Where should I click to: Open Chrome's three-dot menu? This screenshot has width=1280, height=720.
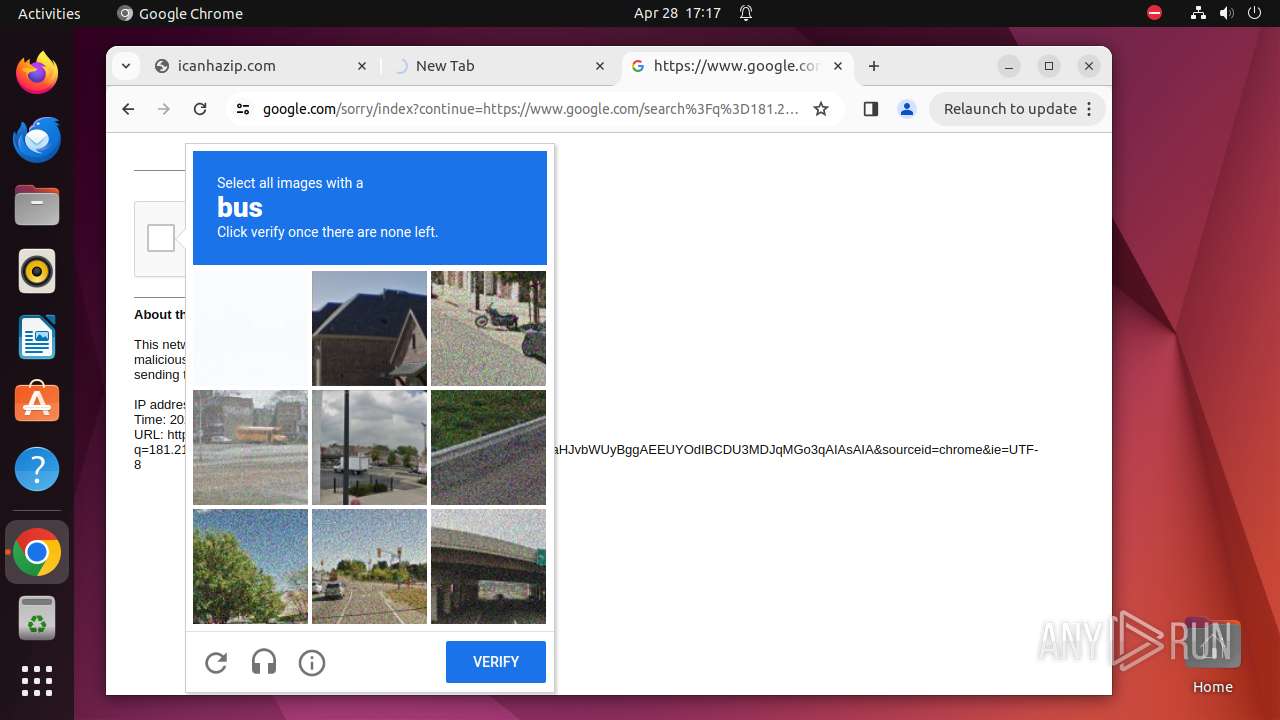(x=1089, y=109)
